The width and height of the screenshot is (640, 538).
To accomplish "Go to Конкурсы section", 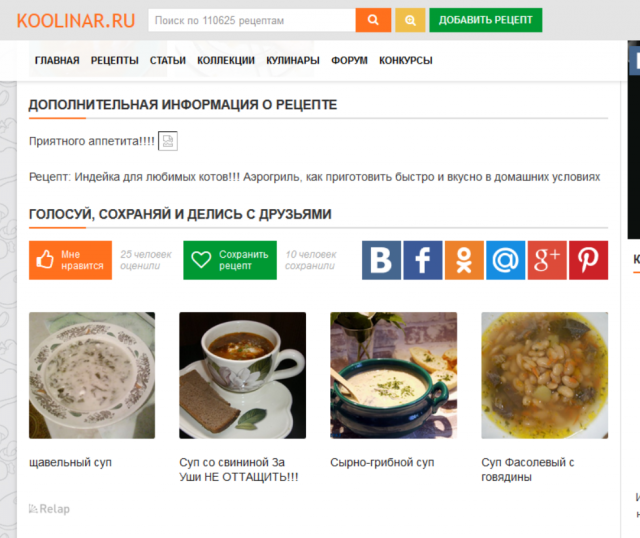I will [406, 60].
